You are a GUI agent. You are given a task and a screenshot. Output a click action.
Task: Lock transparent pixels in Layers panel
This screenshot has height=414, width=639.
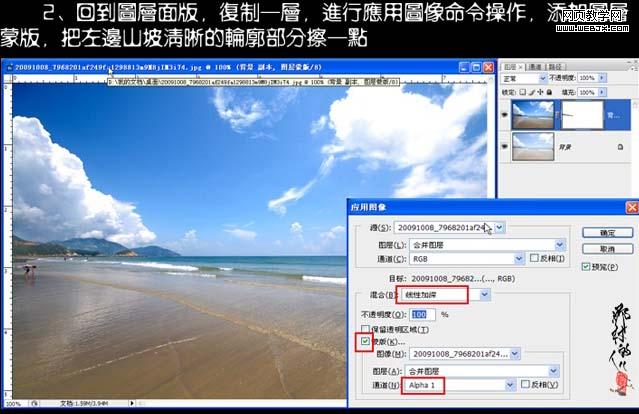point(523,92)
